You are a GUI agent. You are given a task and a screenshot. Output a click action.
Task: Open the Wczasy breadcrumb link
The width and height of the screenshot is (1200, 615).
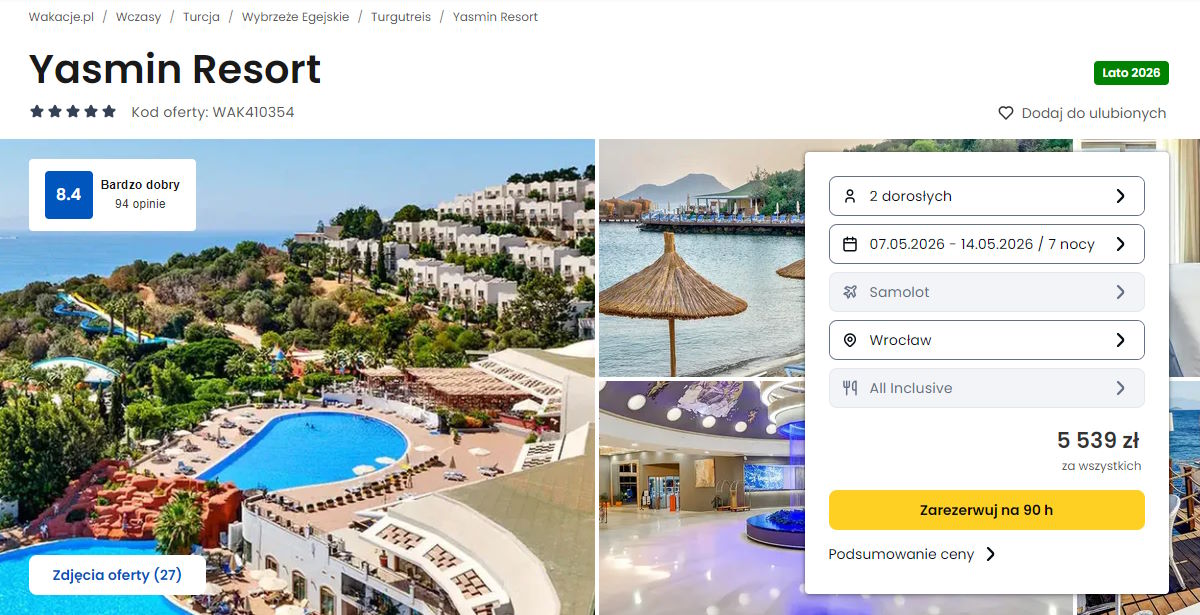click(x=138, y=17)
